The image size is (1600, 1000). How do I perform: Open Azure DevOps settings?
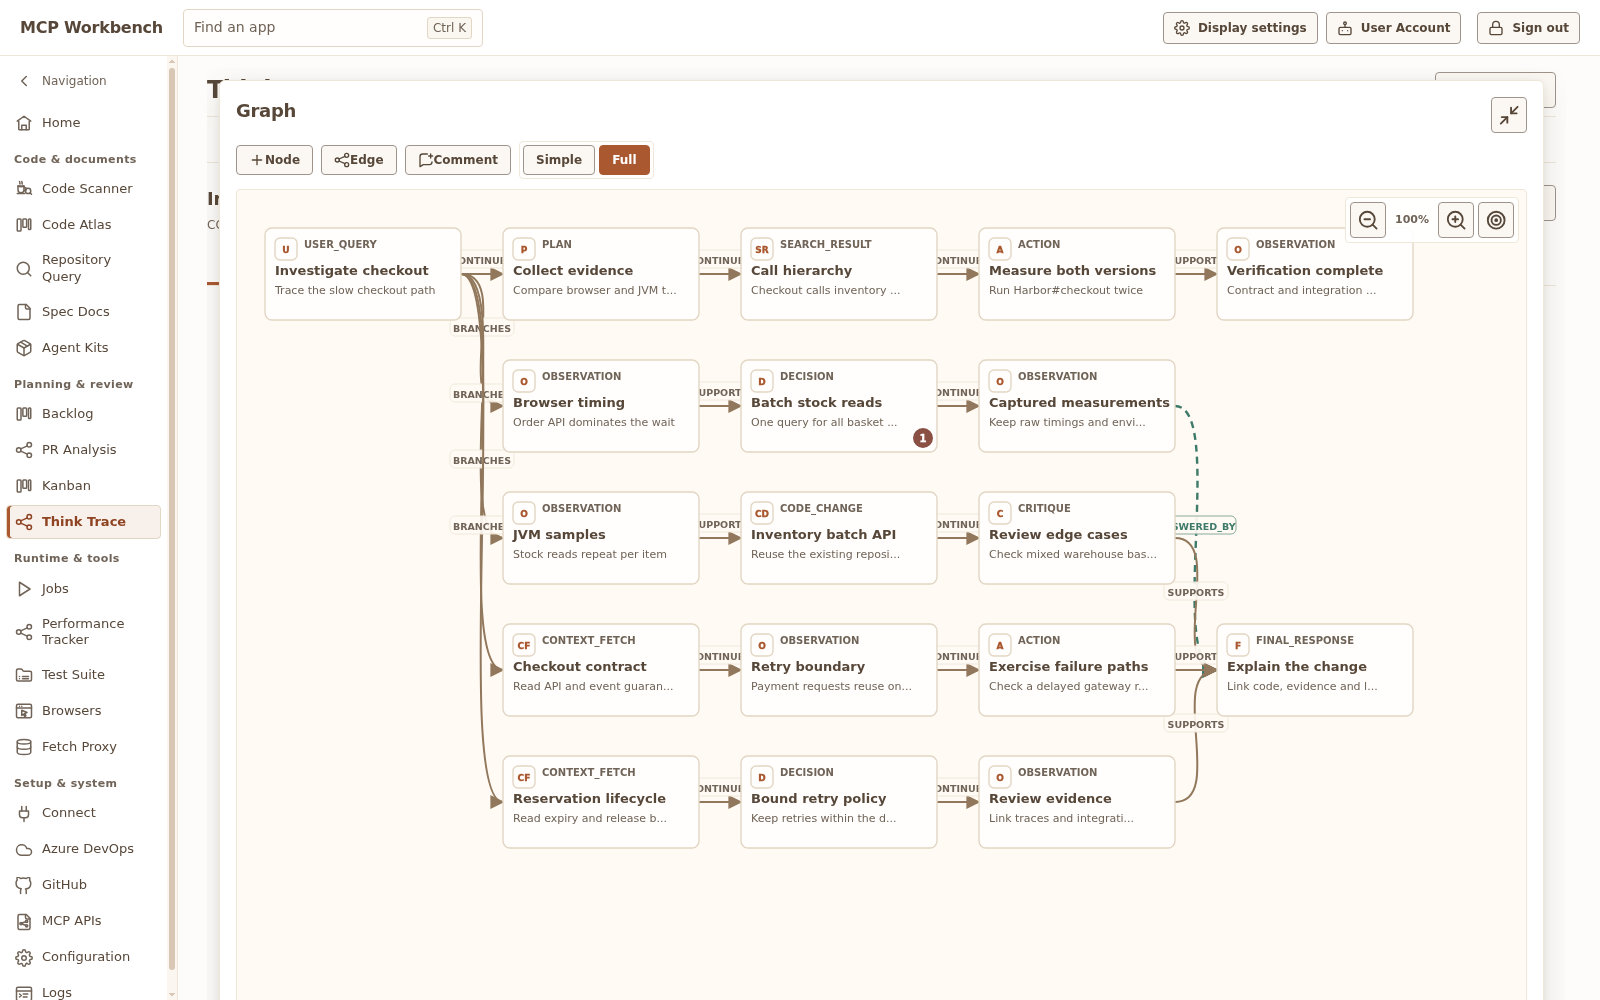coord(84,848)
